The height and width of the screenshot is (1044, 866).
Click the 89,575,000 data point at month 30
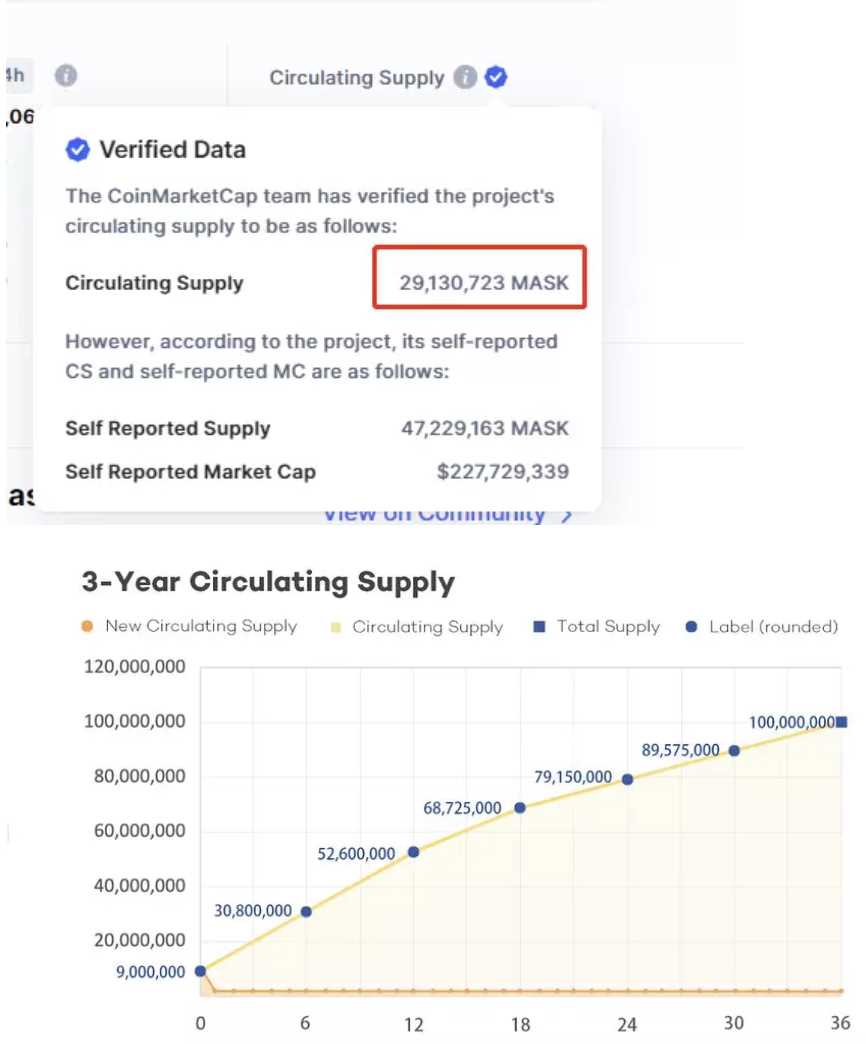coord(734,751)
